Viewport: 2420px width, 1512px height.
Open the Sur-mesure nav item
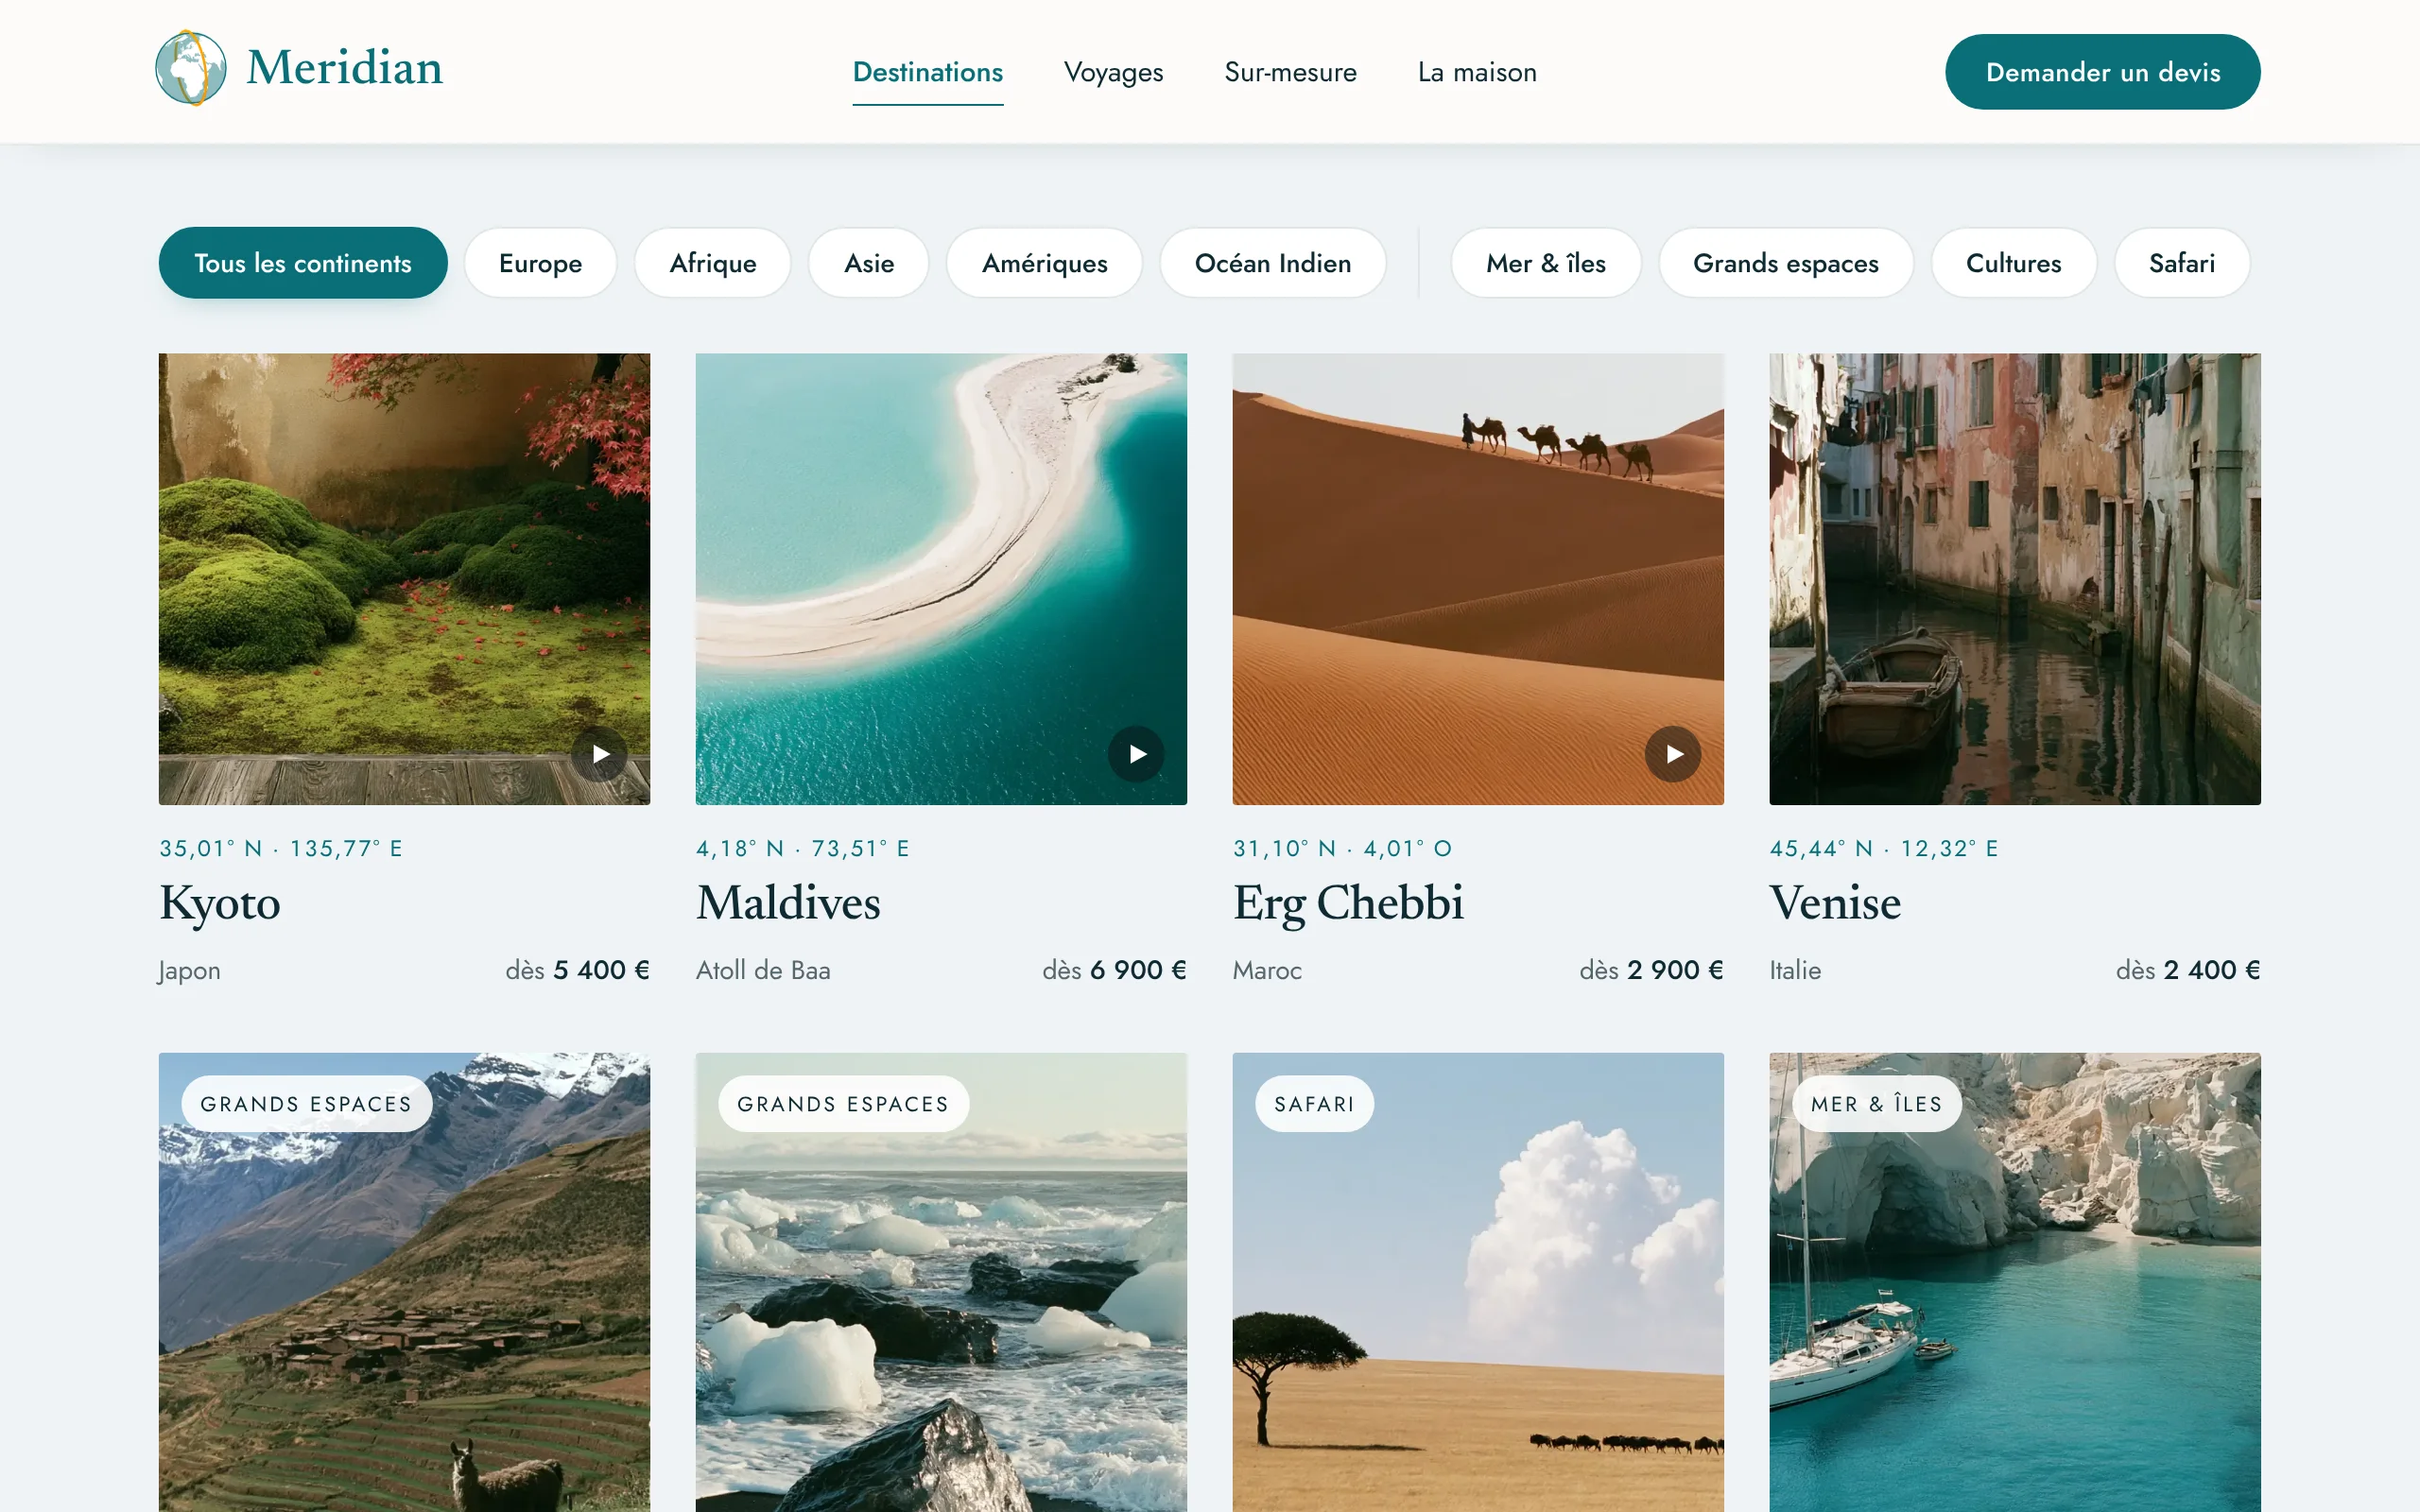(x=1290, y=72)
